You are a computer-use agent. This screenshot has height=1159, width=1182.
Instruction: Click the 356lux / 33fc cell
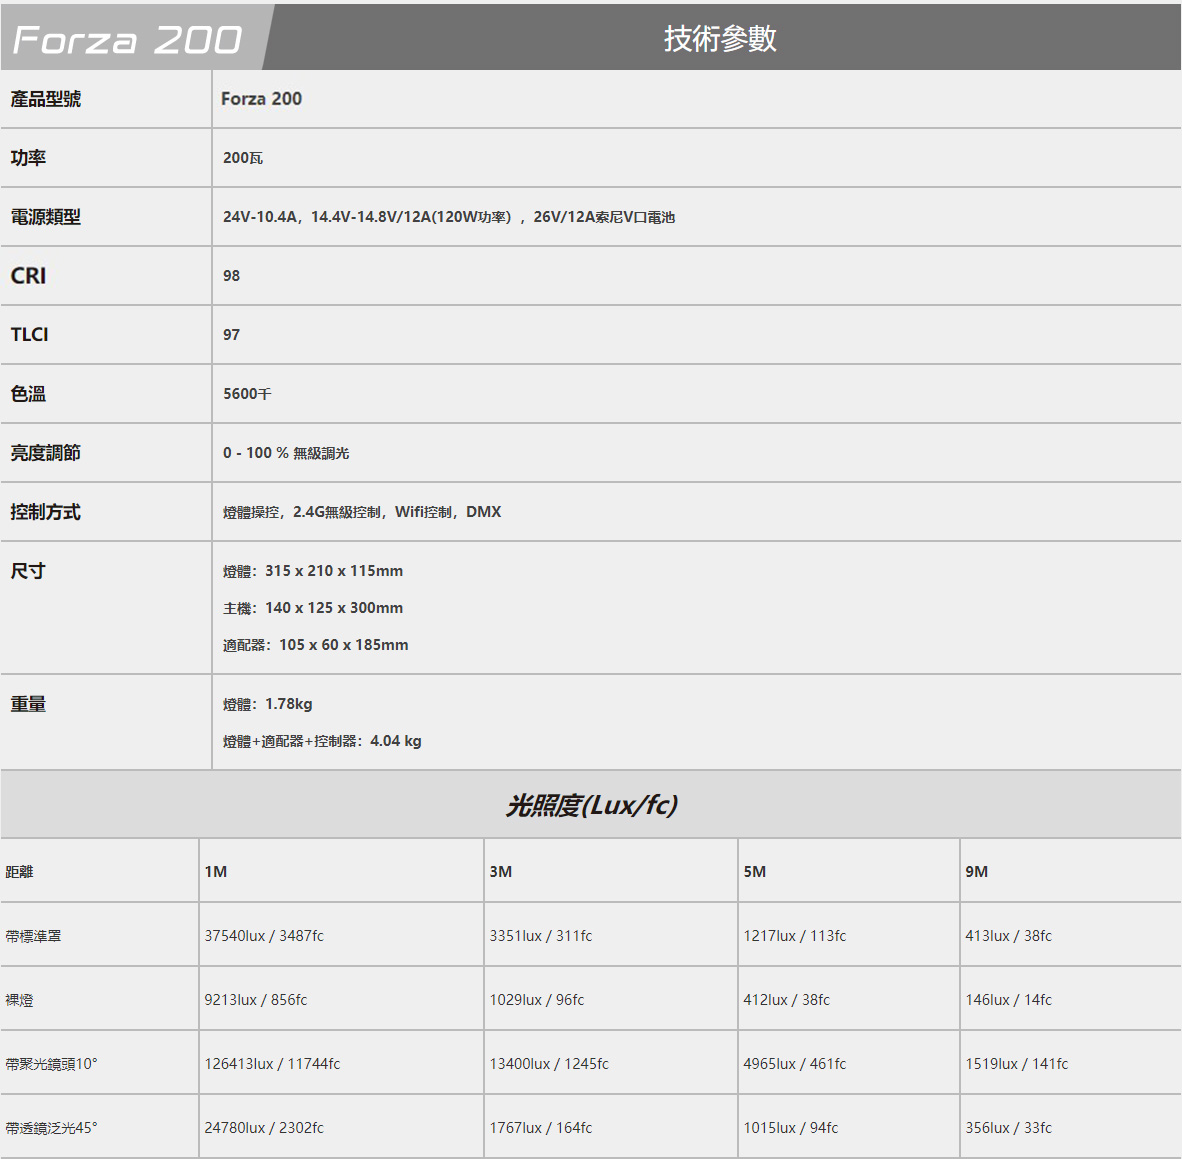pos(1008,1128)
